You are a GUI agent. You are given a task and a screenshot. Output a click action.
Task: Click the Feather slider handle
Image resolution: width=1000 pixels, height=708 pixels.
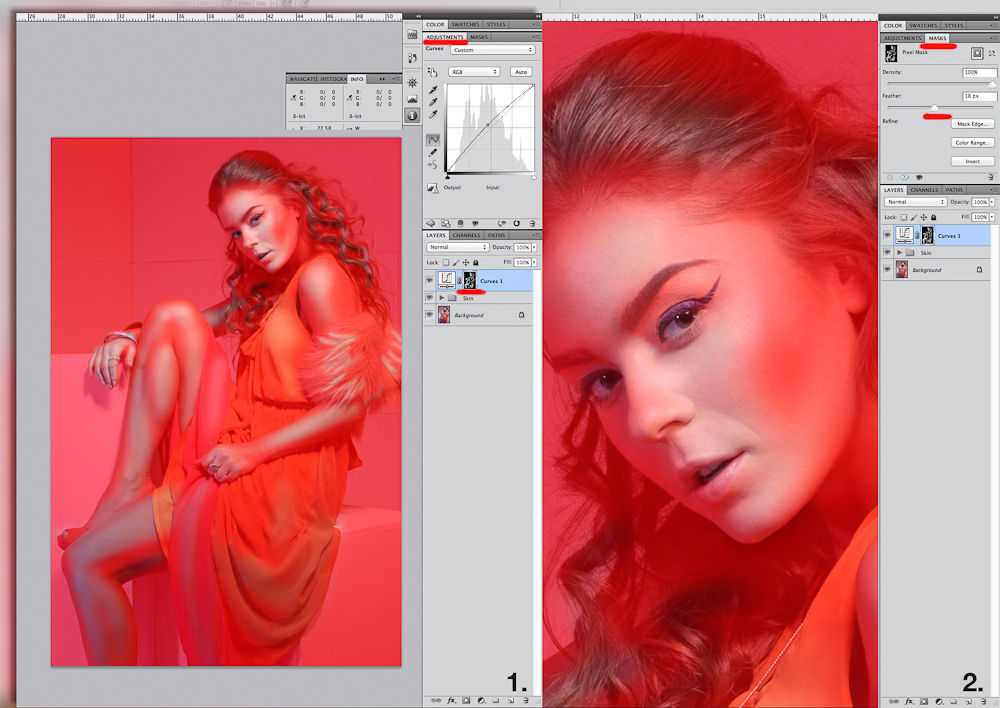[x=935, y=108]
